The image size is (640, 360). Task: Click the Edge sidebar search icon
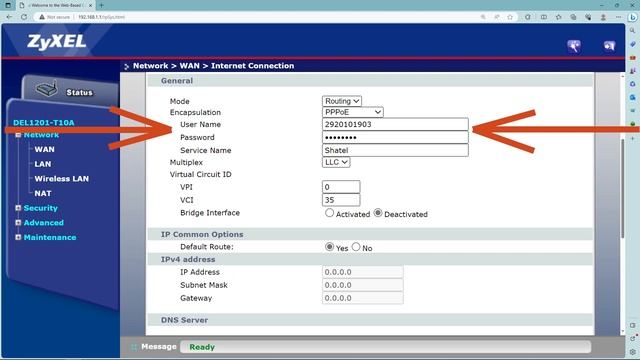click(632, 31)
